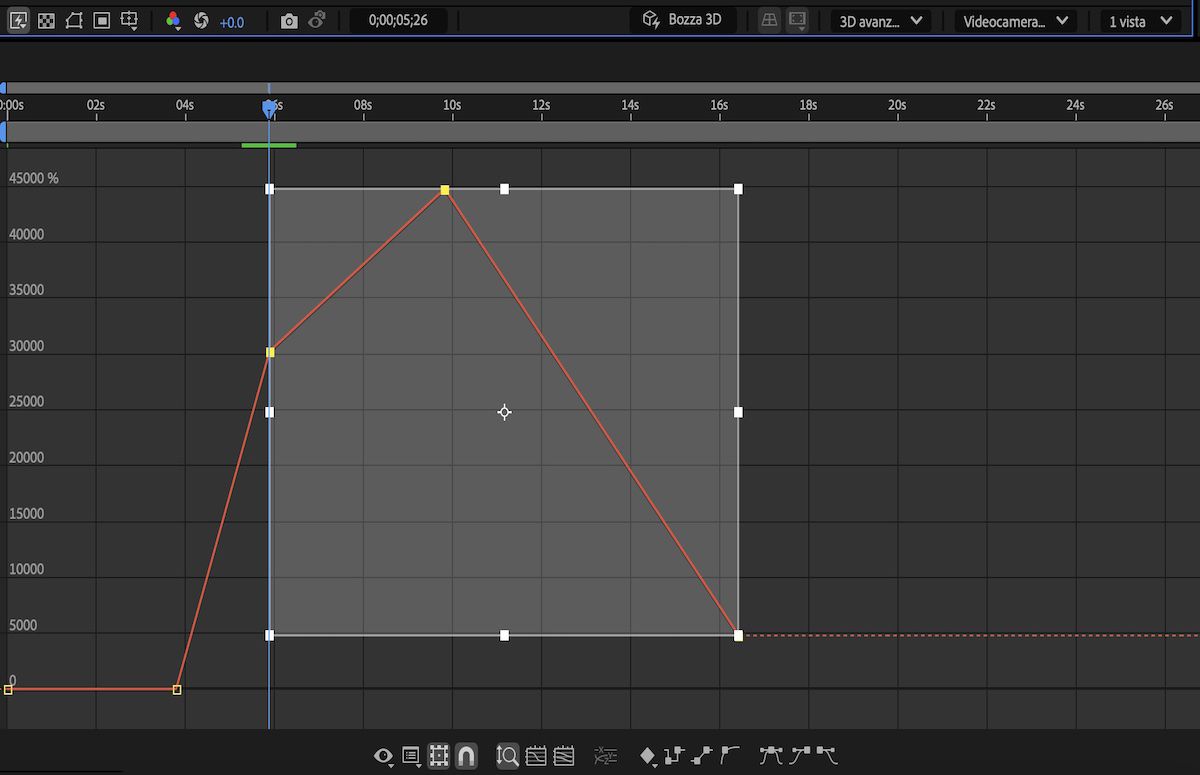Select the Separate Dimensions icon

[606, 756]
